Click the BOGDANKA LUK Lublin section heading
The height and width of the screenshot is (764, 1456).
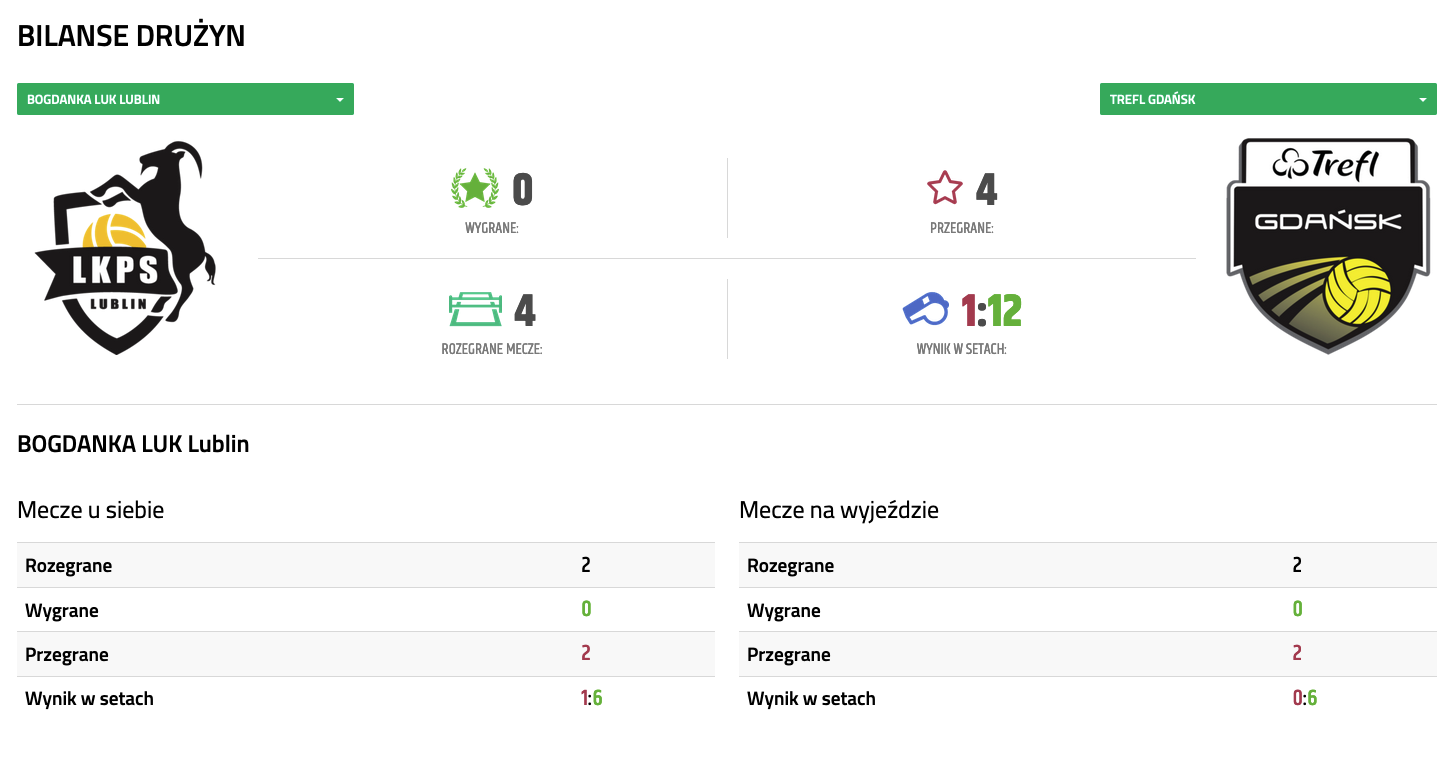pyautogui.click(x=133, y=444)
